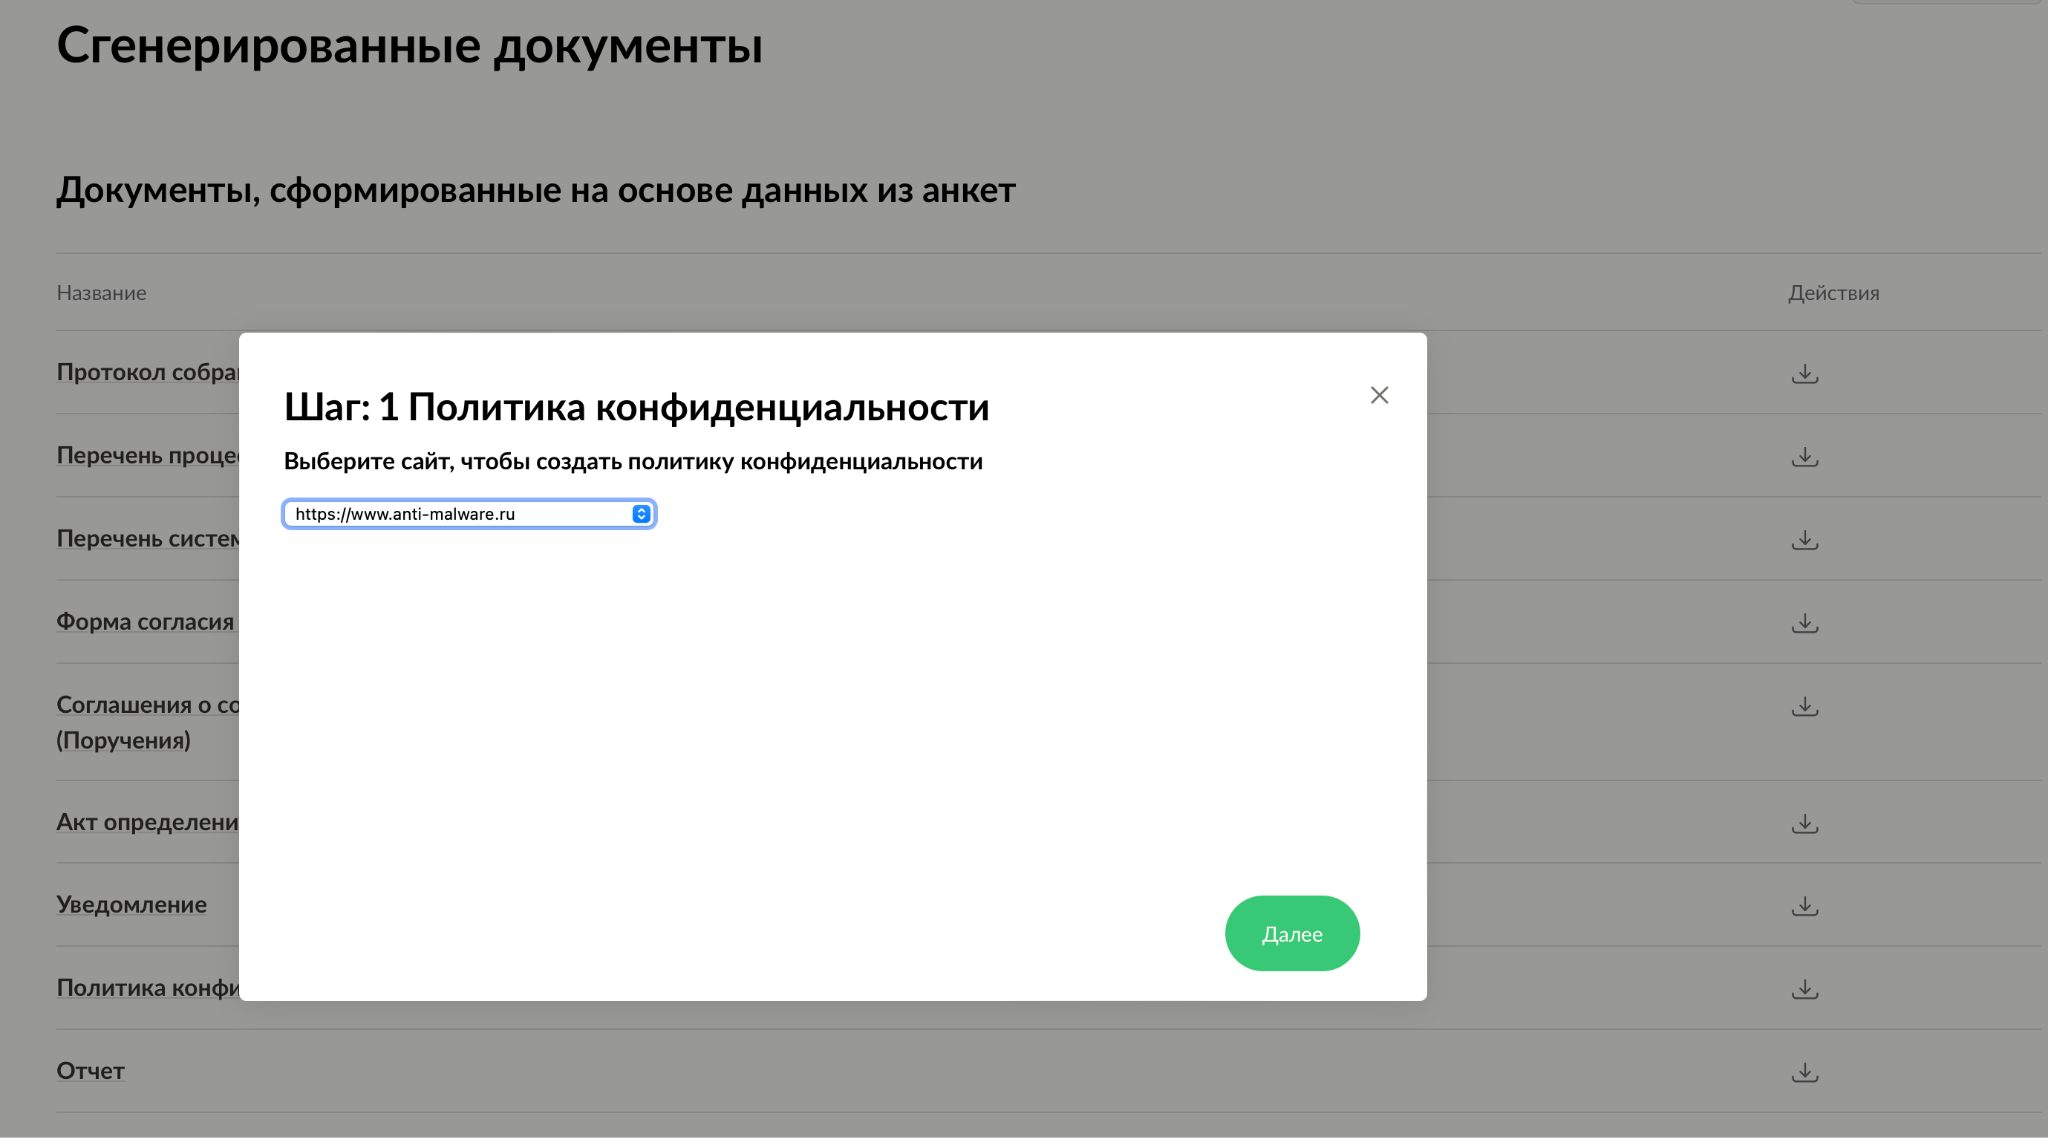The image size is (2048, 1138).
Task: Download the Перечень процессов document
Action: [1804, 457]
